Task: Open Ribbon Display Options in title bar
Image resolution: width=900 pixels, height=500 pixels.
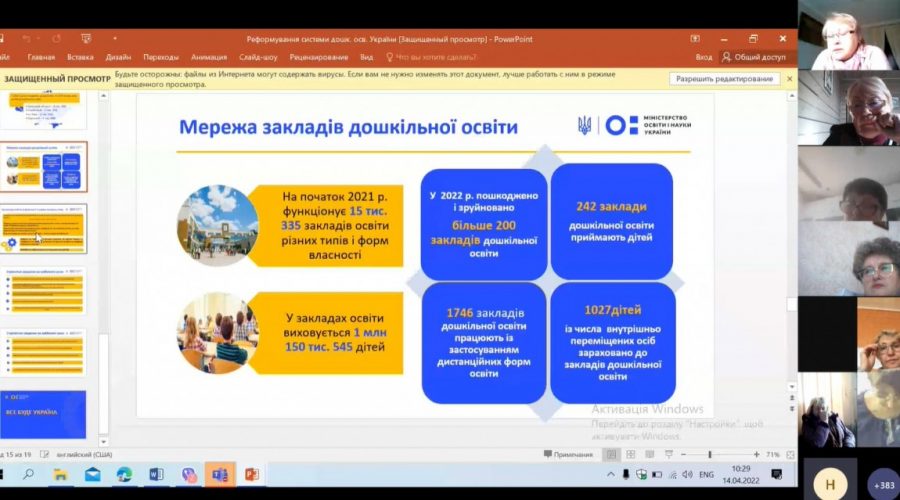Action: tap(695, 39)
